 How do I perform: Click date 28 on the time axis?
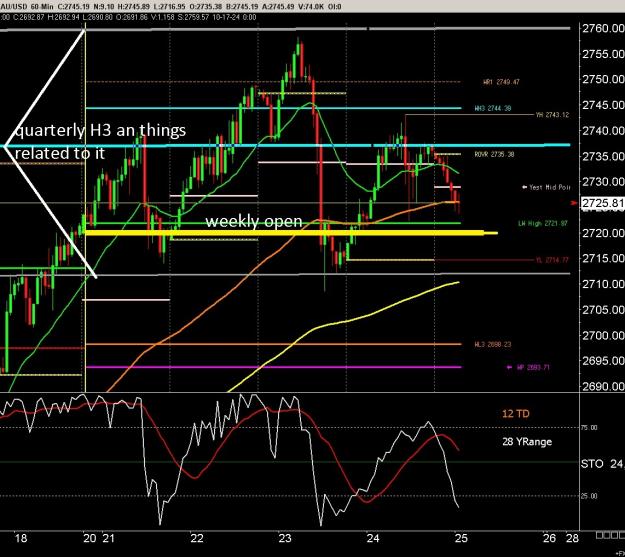click(x=572, y=538)
